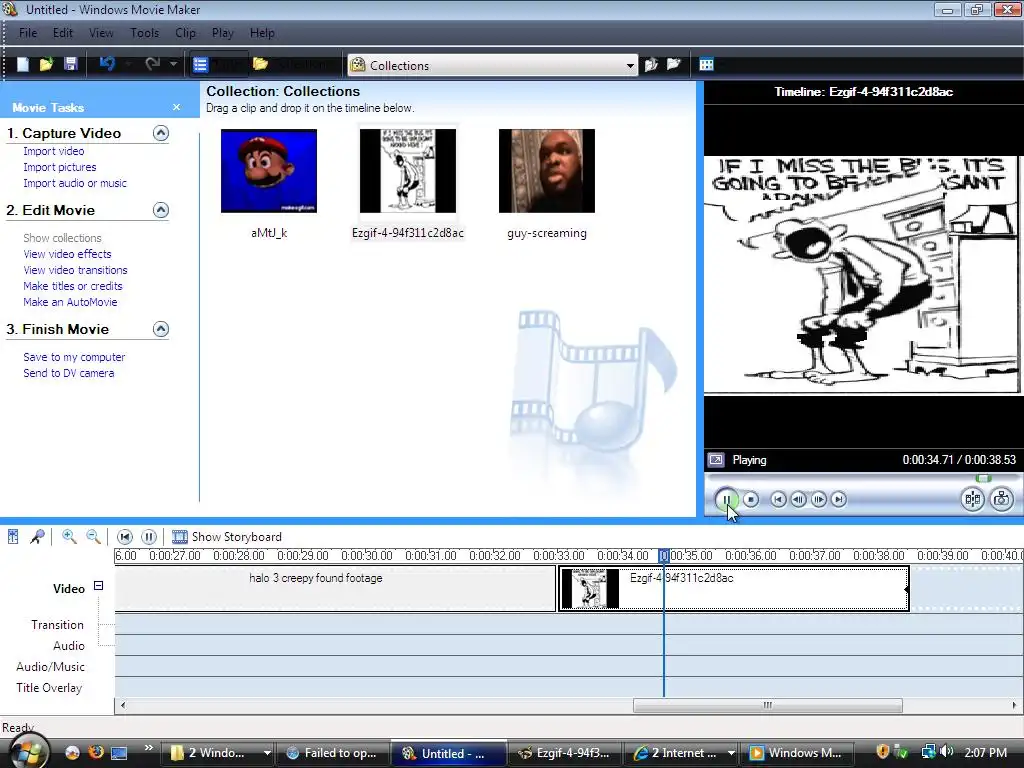Toggle the Collections pane toolbar button
This screenshot has width=1024, height=768.
293,64
